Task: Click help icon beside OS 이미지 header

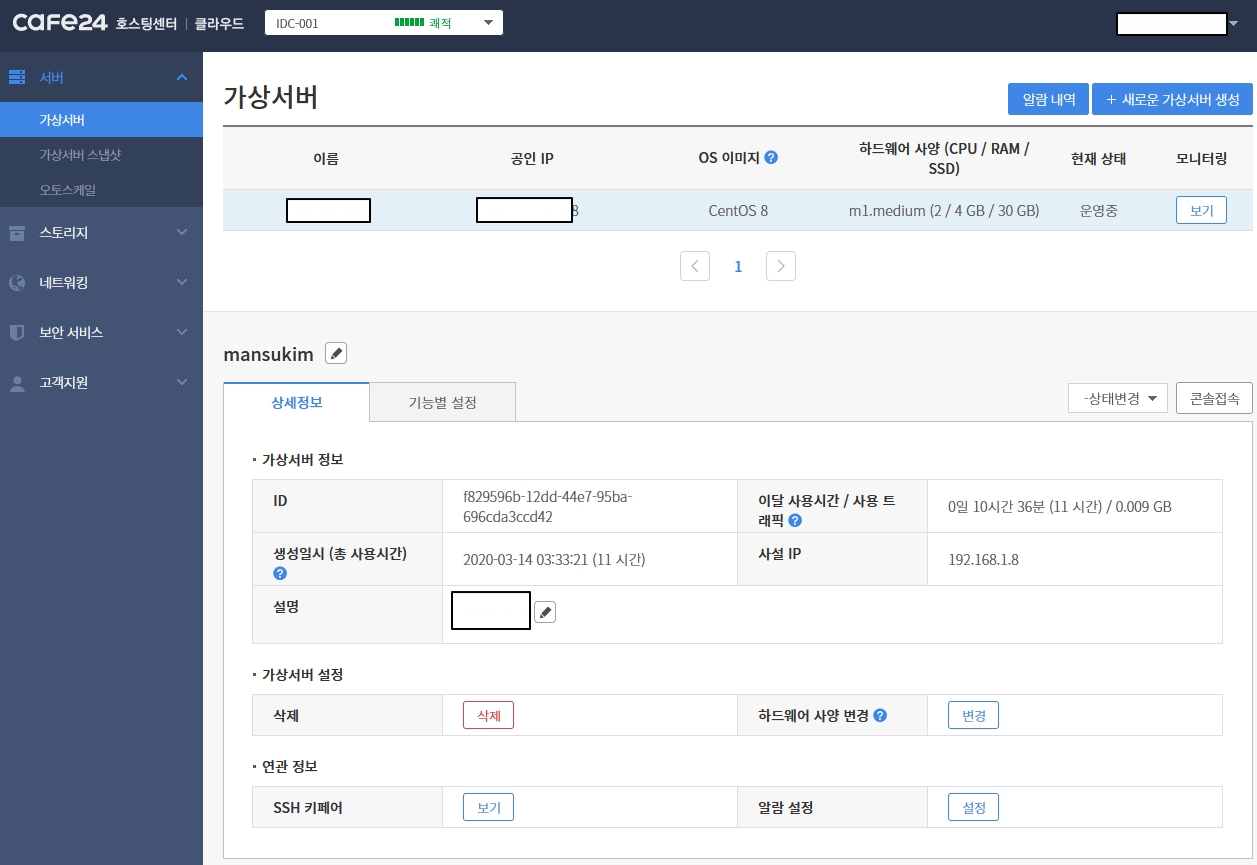Action: [x=771, y=158]
